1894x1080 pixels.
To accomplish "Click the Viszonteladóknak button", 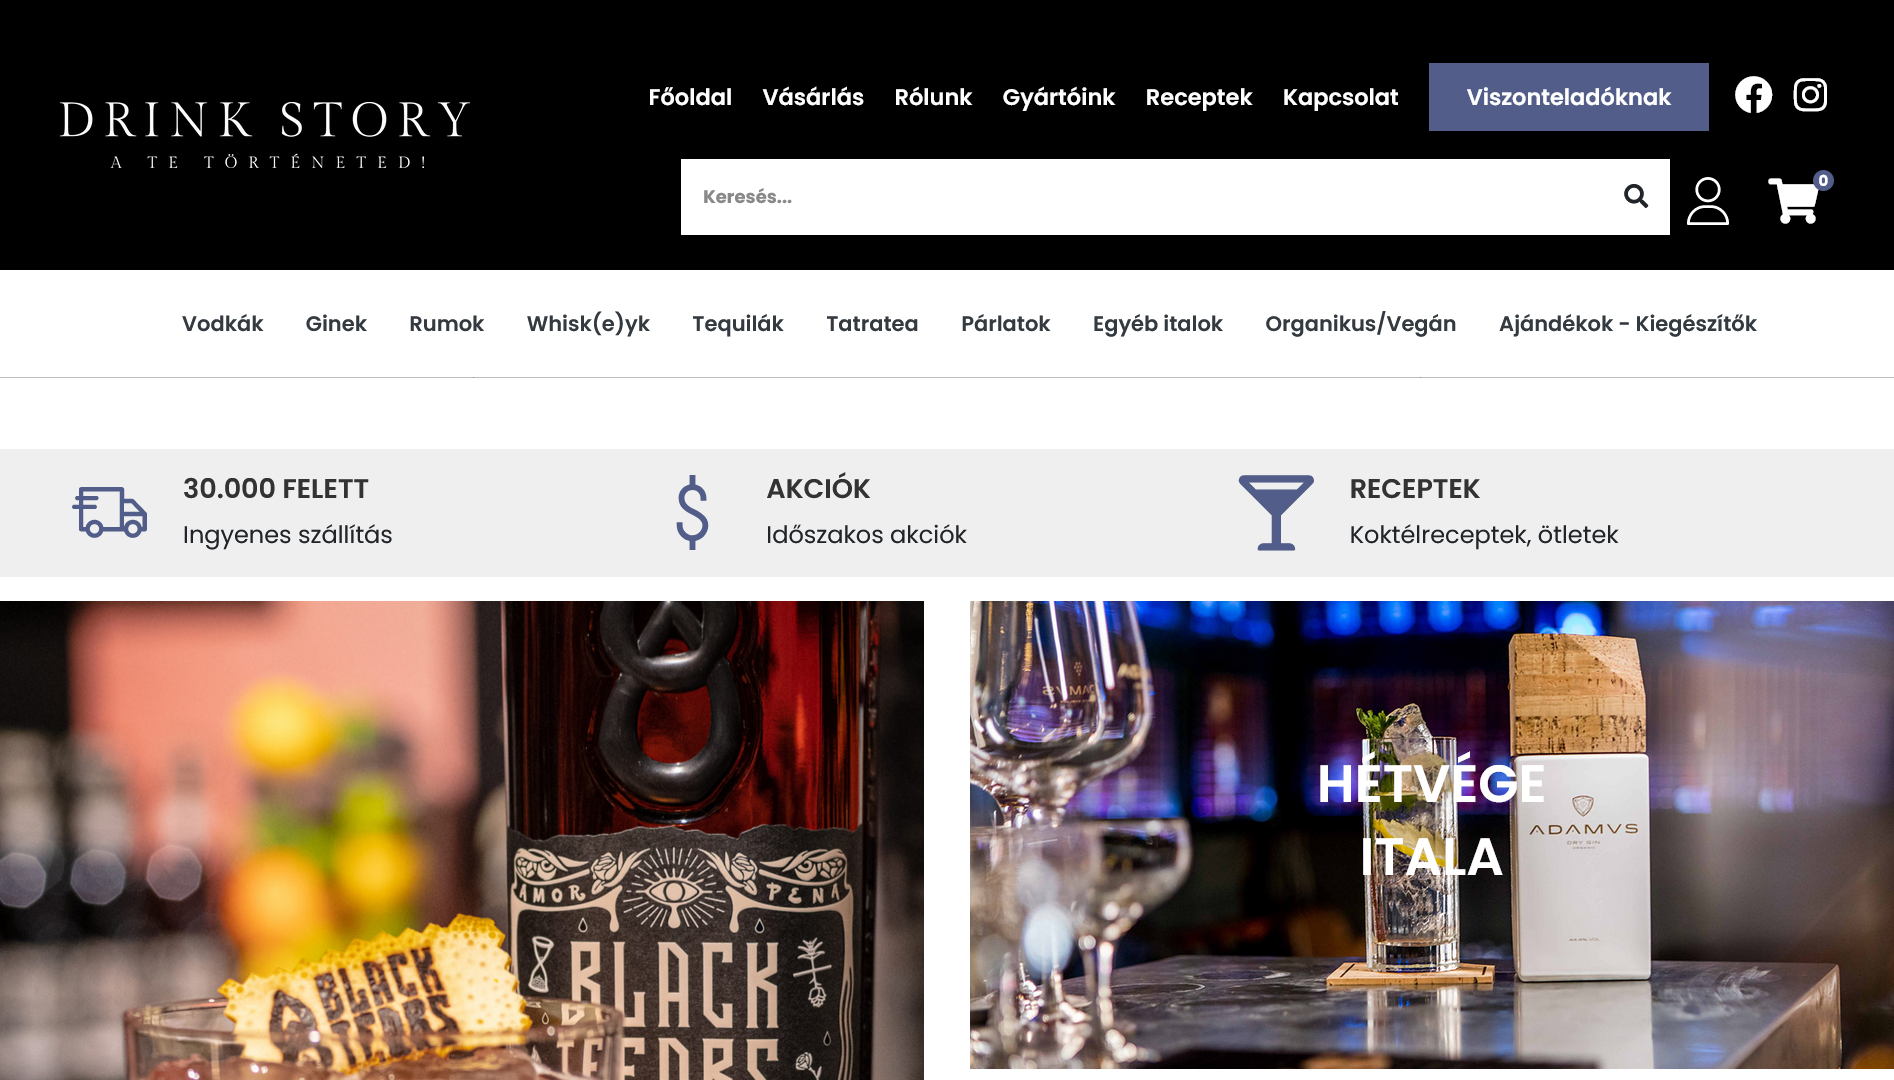I will tap(1568, 97).
